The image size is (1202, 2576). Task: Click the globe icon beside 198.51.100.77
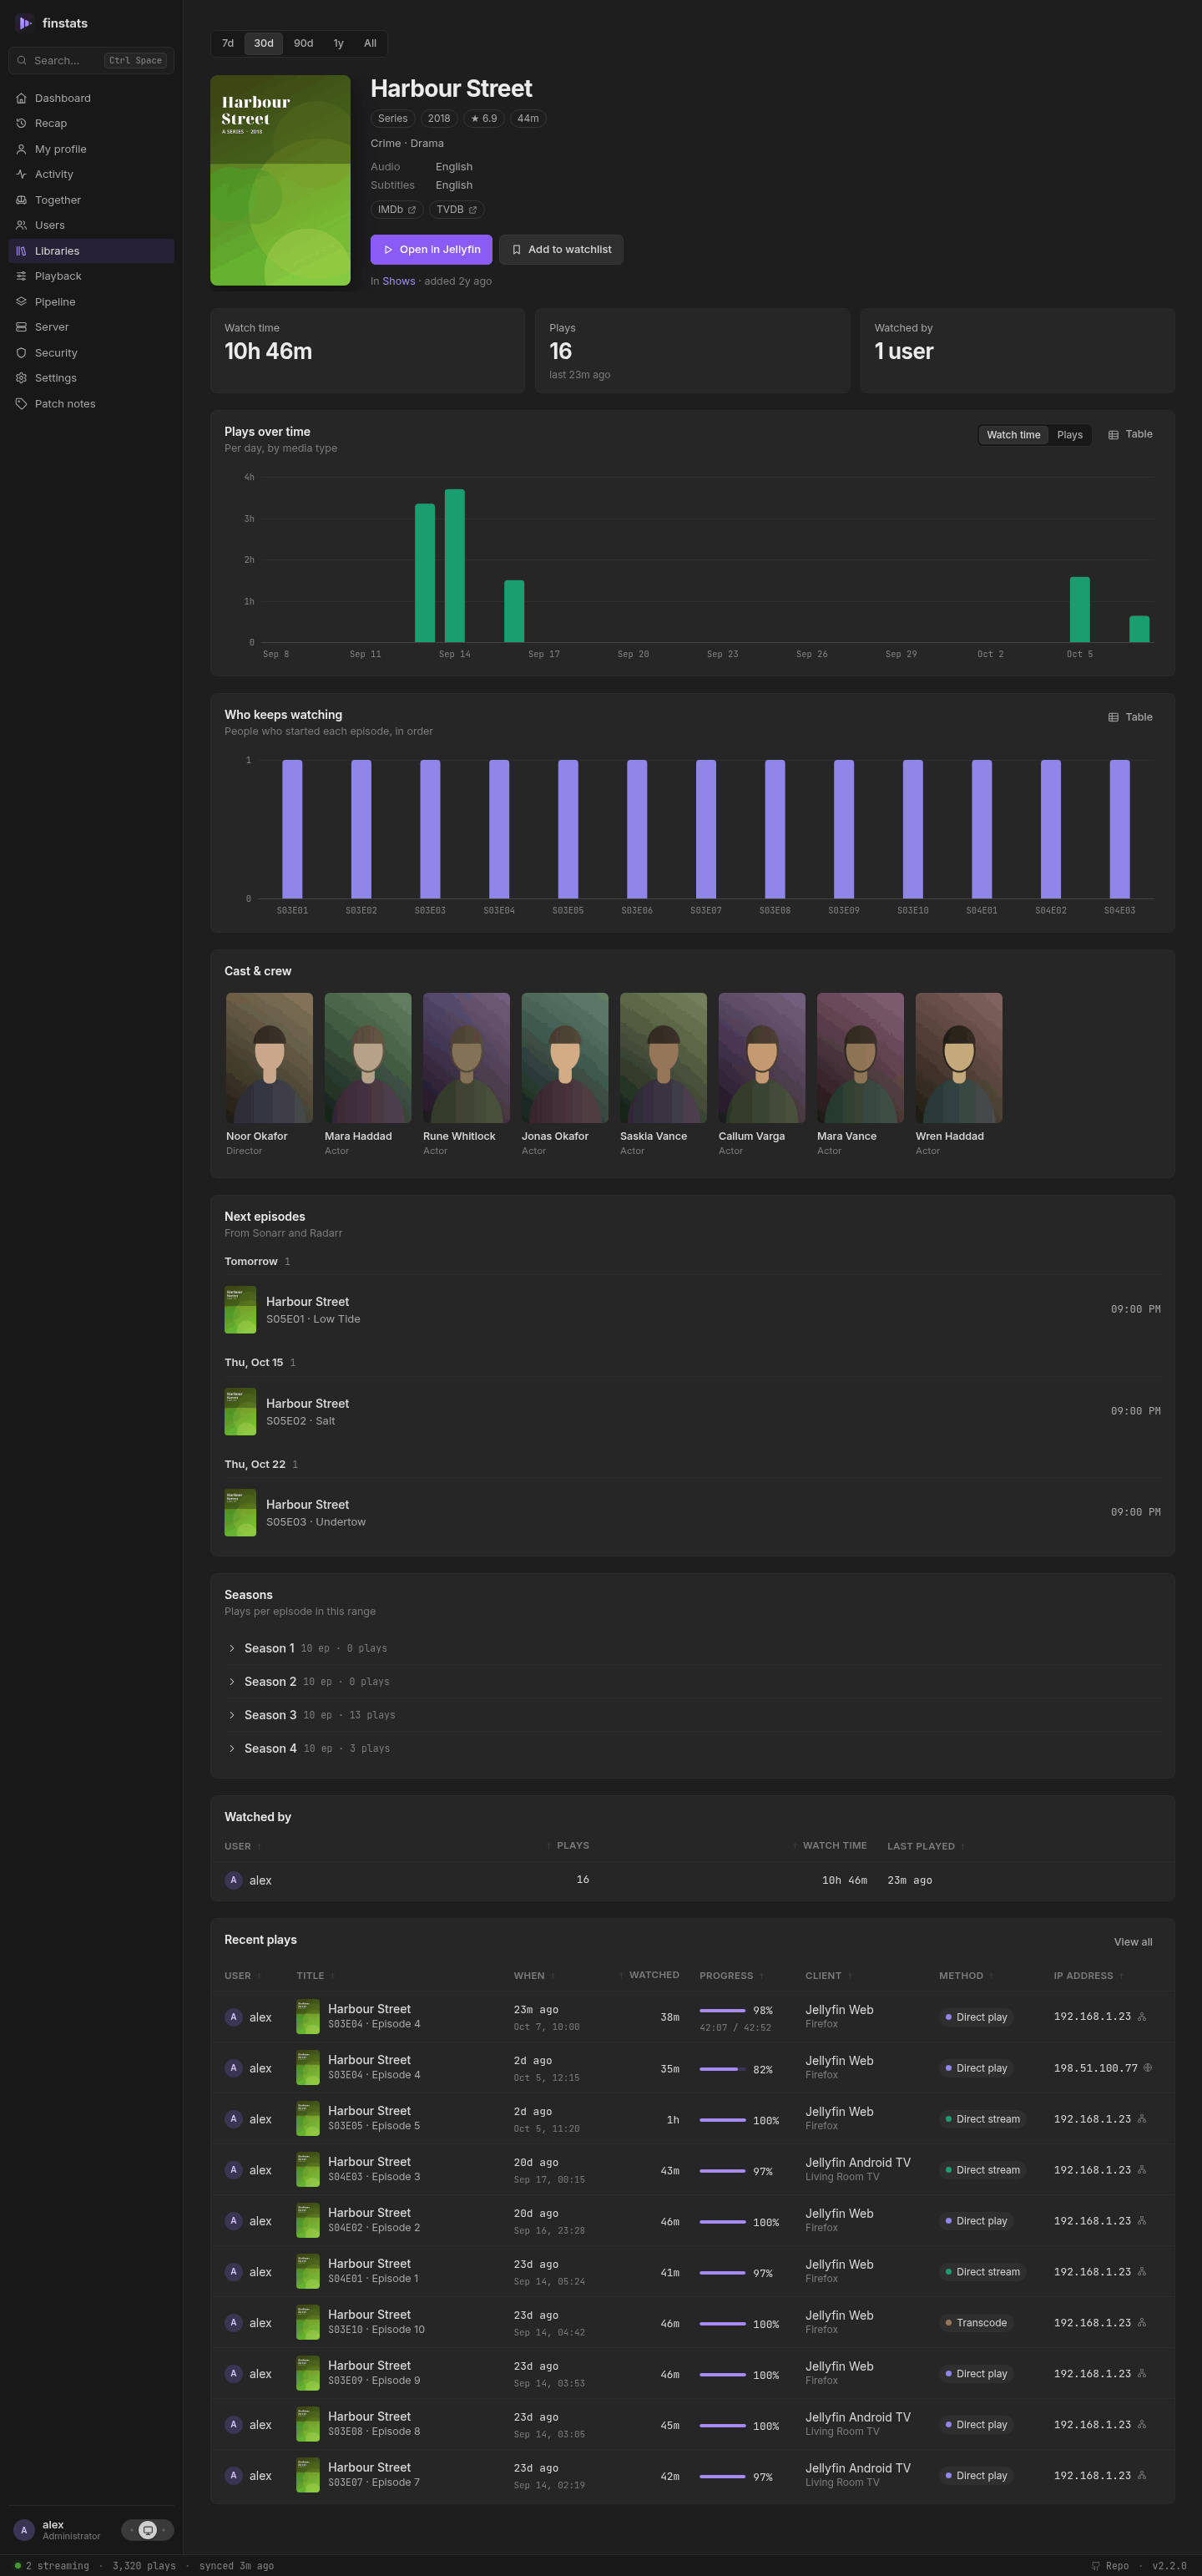1147,2067
